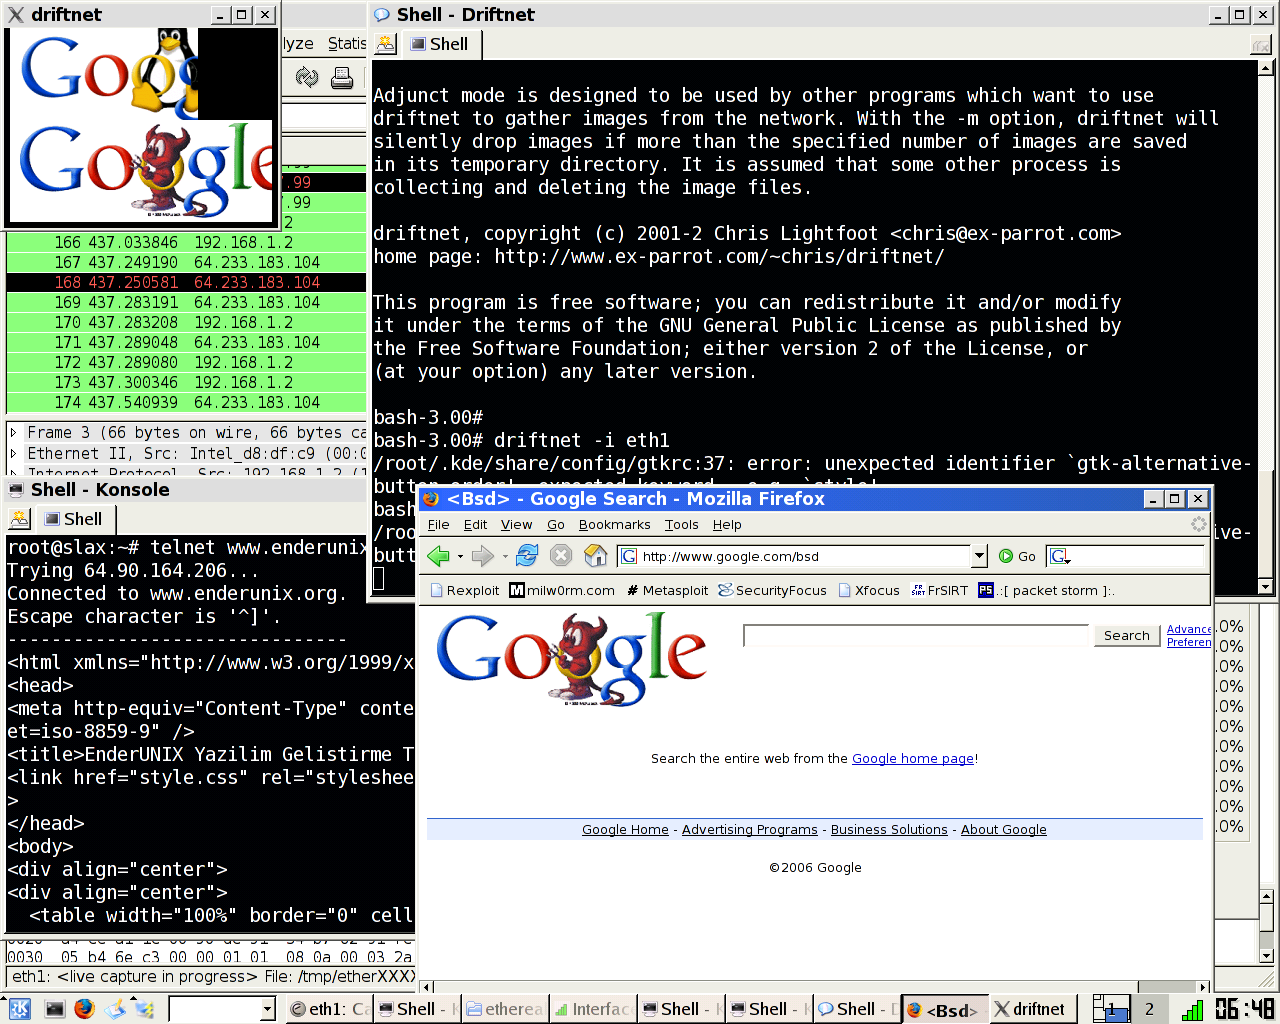This screenshot has width=1280, height=1024.
Task: Select the Shell tab in Shell - Konsole
Action: [74, 519]
